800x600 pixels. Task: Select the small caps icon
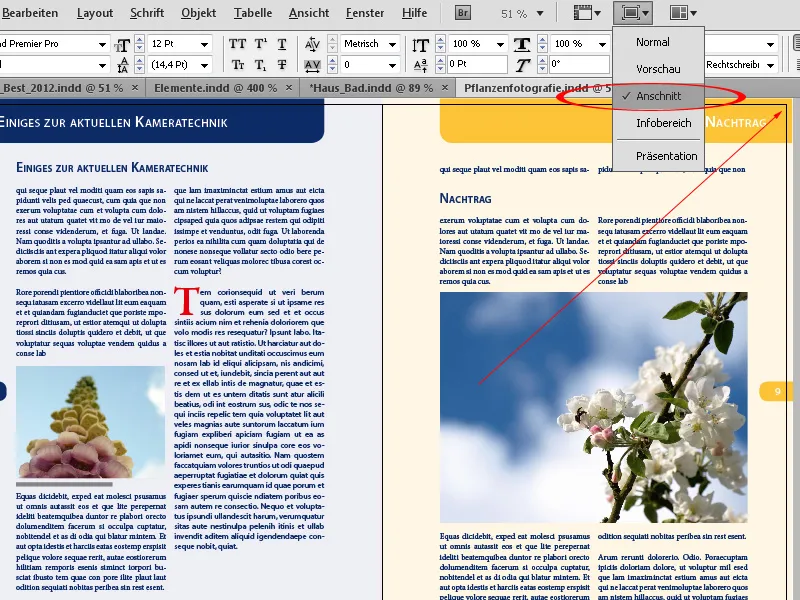pyautogui.click(x=238, y=65)
